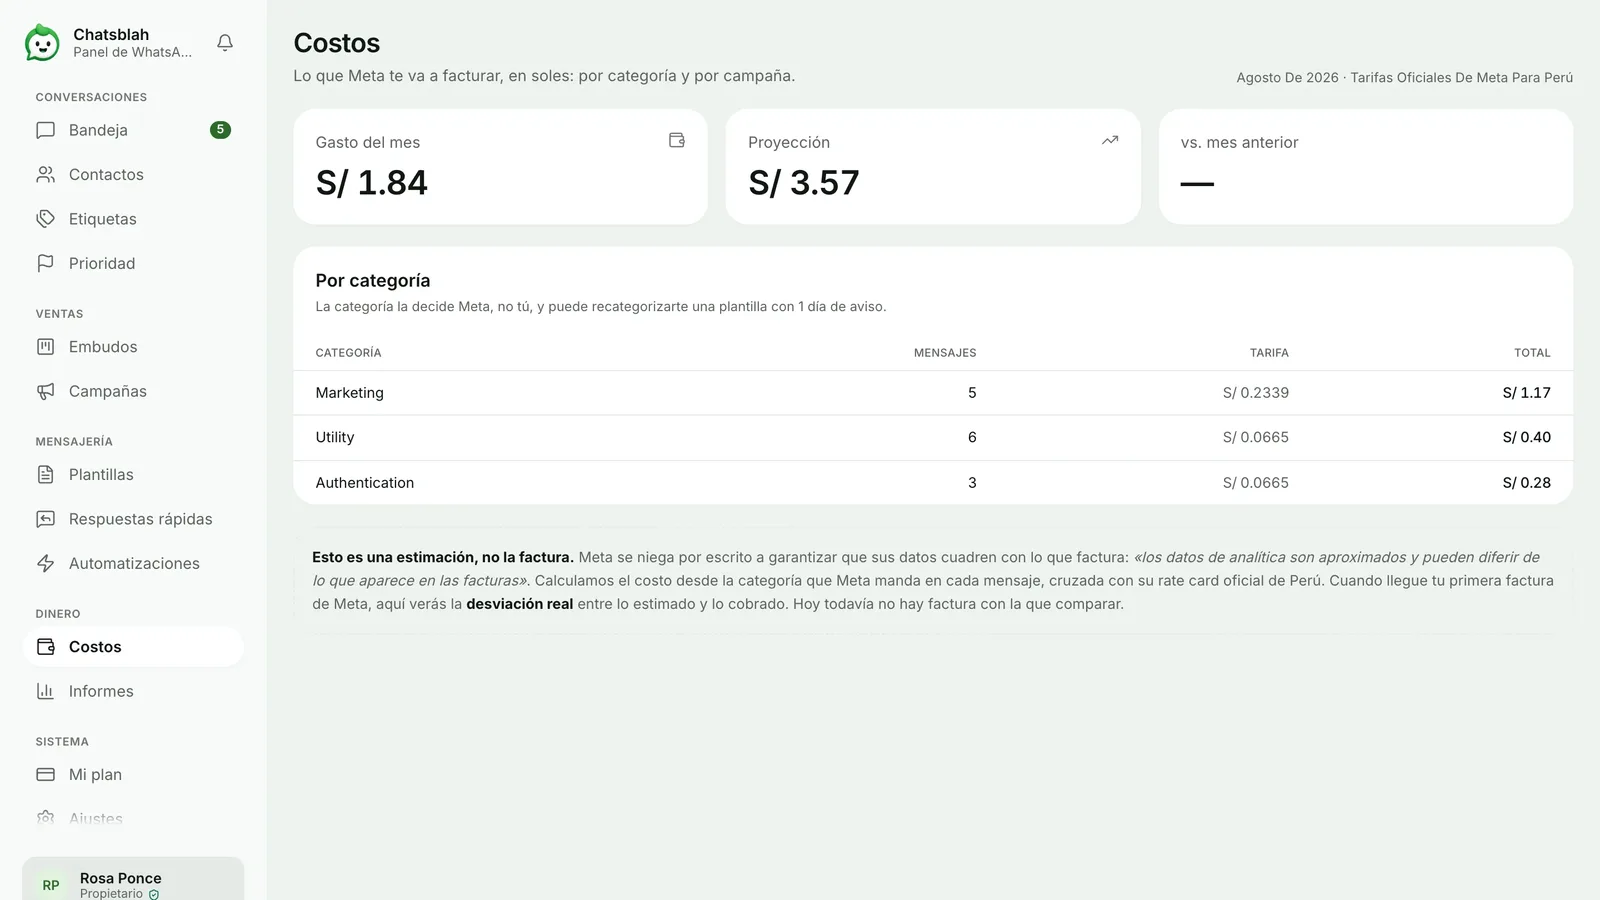Click the S/ 0.2339 tariff value
1600x900 pixels.
1256,393
